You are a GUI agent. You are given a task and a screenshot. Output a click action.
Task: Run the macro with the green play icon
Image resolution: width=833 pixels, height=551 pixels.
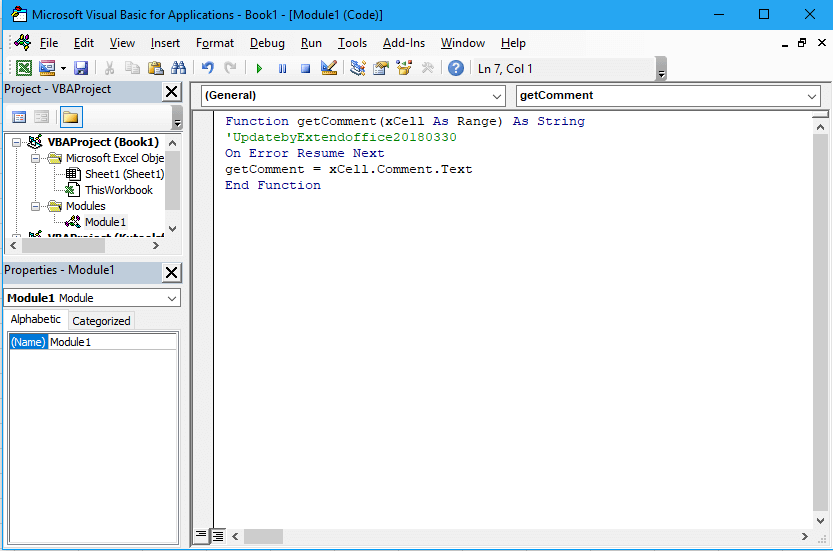(259, 68)
